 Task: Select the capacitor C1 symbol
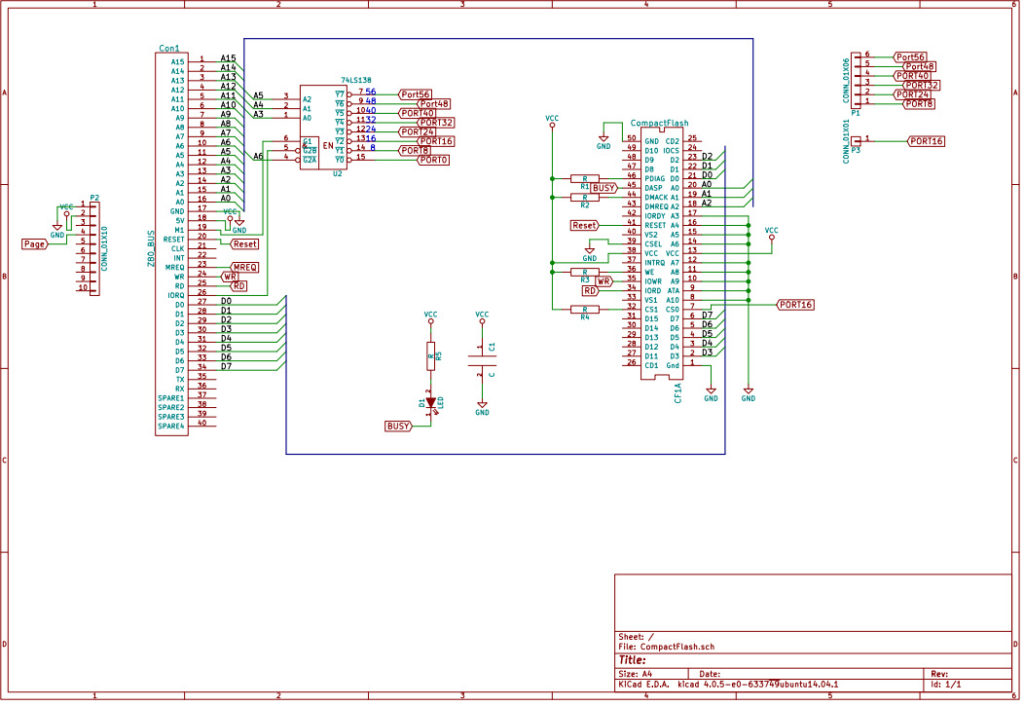pyautogui.click(x=483, y=360)
